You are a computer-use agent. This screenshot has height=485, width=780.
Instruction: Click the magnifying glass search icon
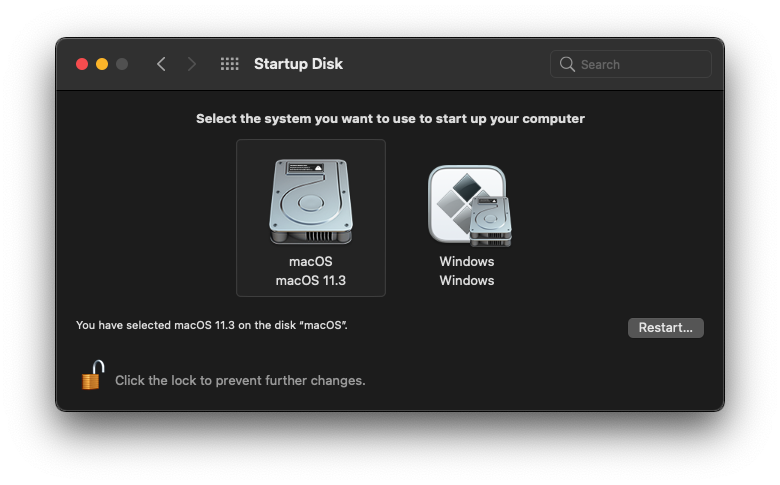pyautogui.click(x=568, y=64)
